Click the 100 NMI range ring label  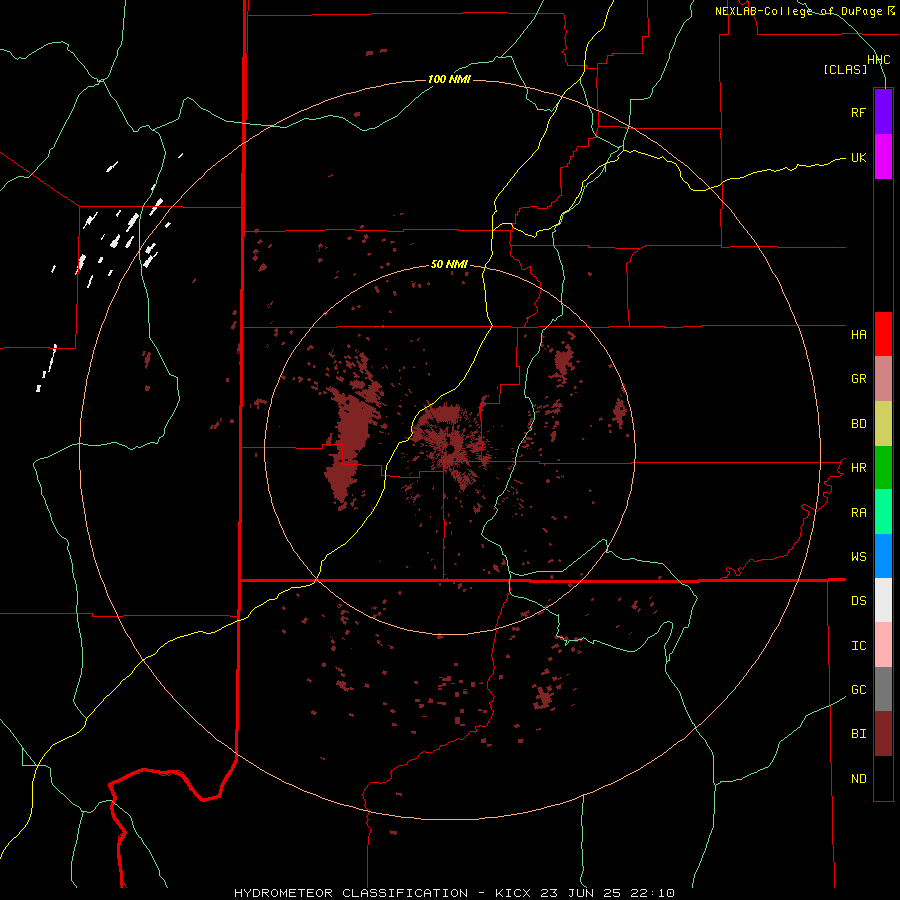pyautogui.click(x=449, y=79)
